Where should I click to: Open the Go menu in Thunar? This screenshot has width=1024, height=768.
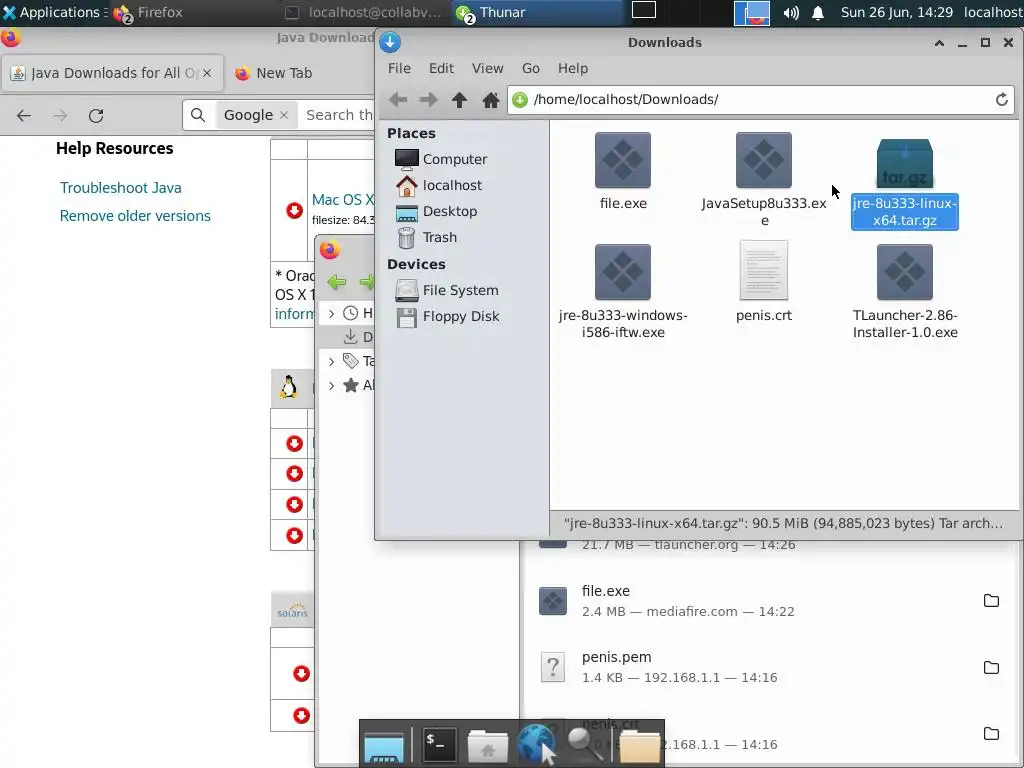pos(530,68)
